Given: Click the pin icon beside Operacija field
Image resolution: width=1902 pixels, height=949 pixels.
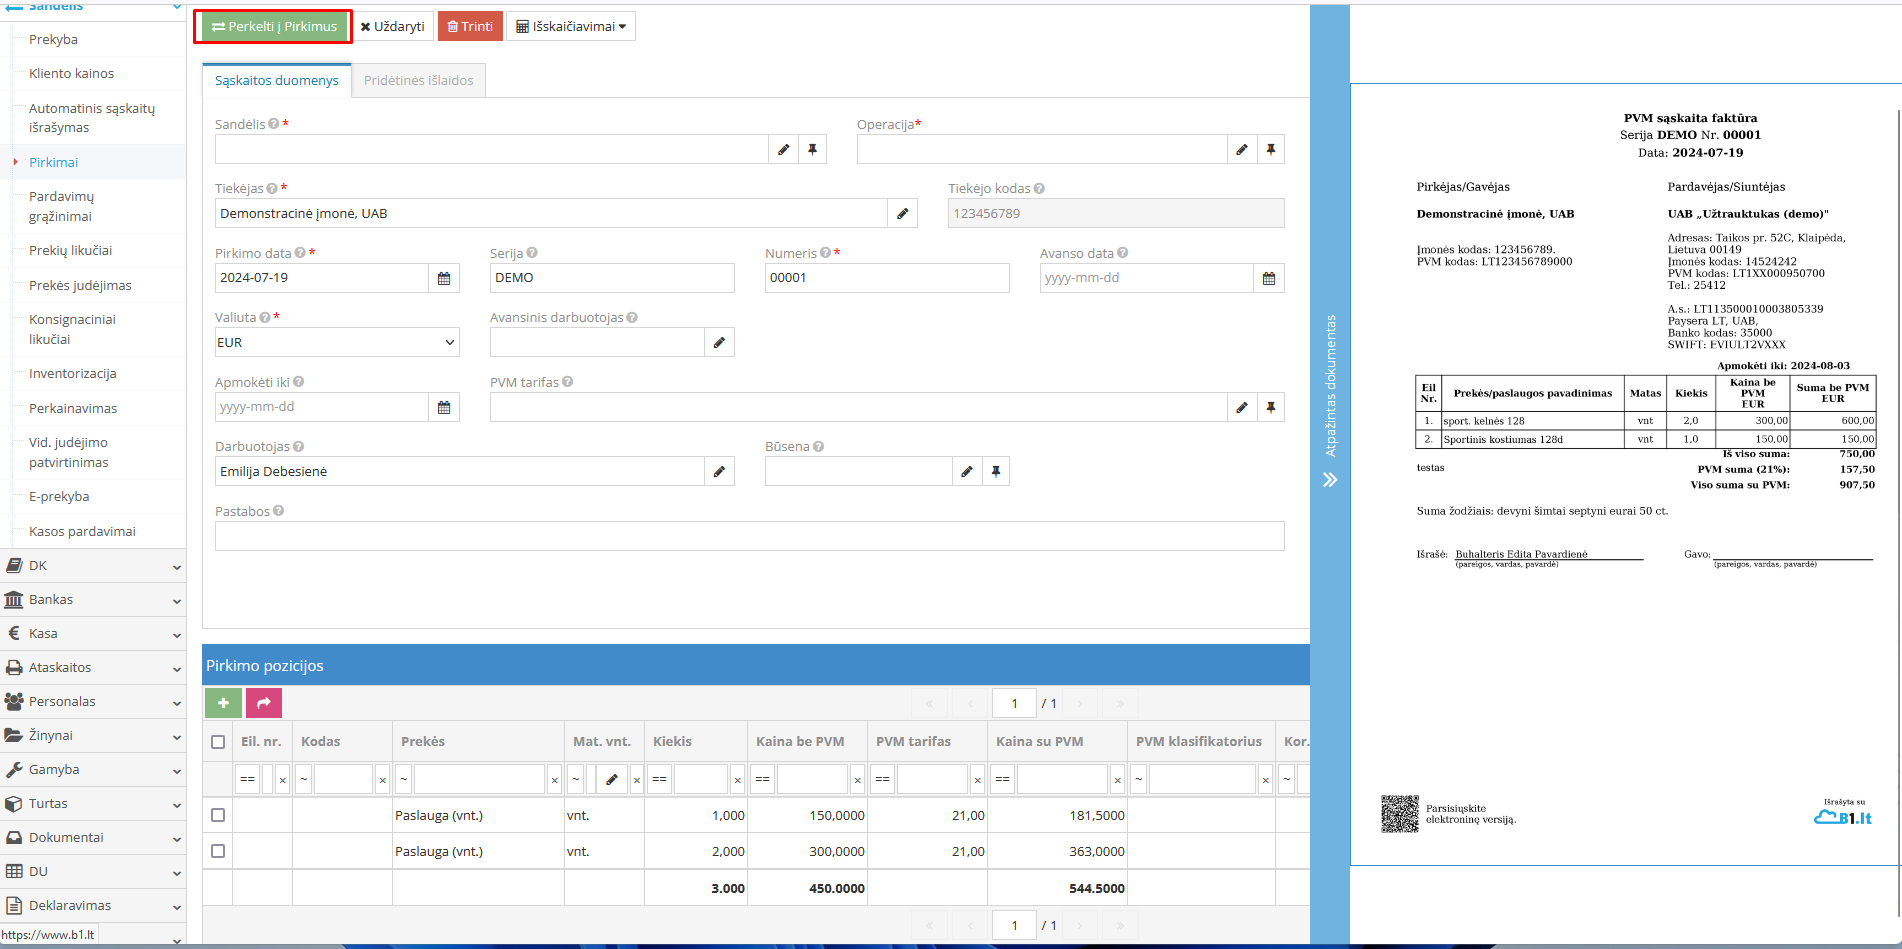Looking at the screenshot, I should (1270, 150).
